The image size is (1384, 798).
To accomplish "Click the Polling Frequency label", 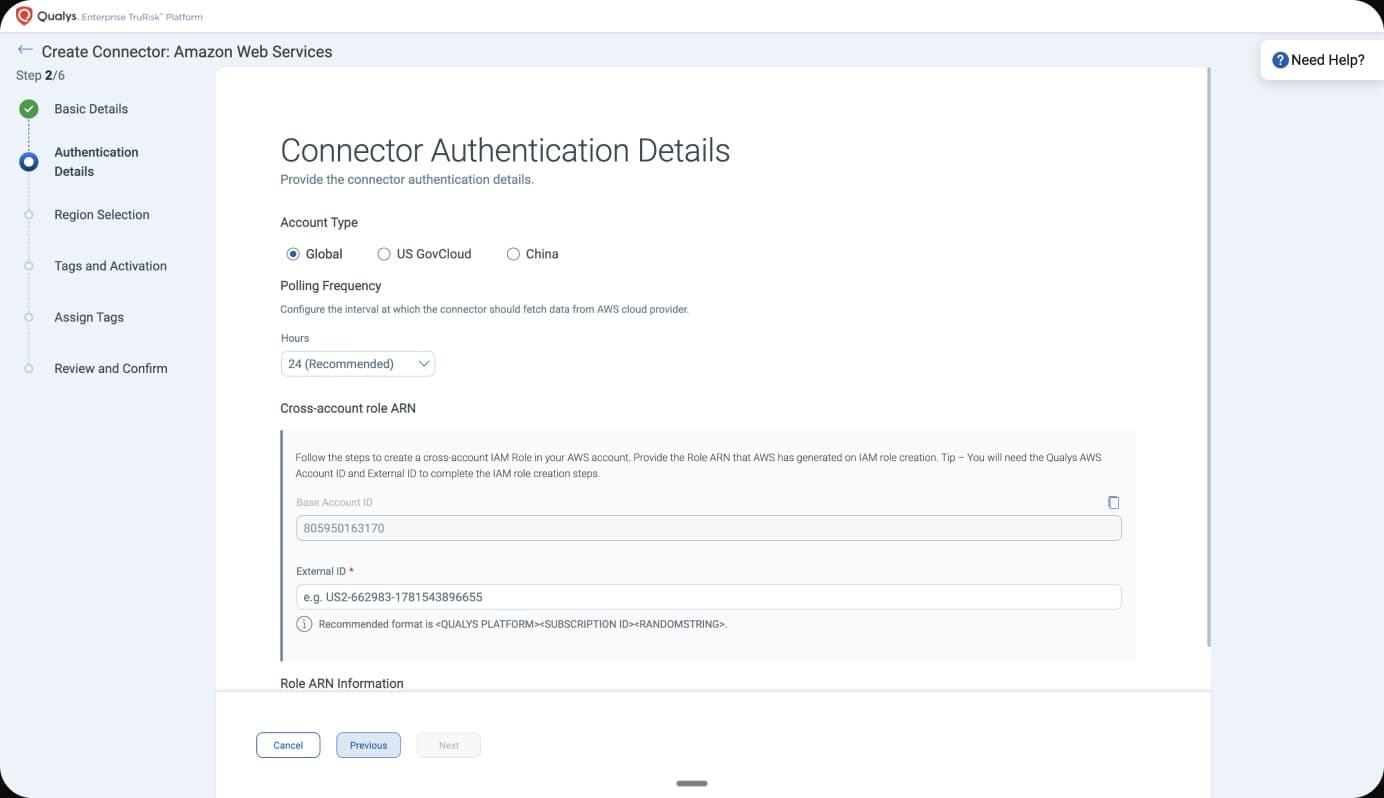I will (331, 285).
